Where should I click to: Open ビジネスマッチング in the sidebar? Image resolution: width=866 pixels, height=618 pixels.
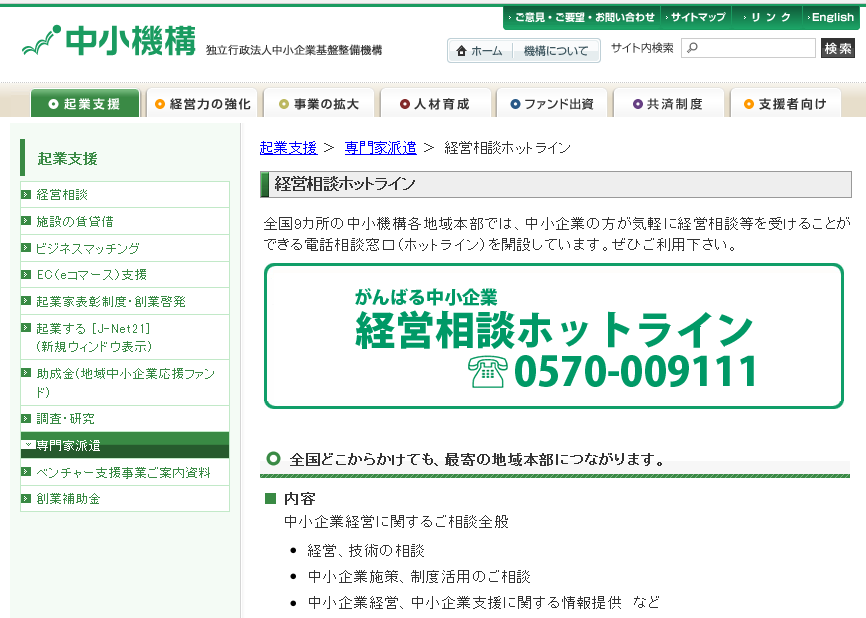tap(88, 248)
